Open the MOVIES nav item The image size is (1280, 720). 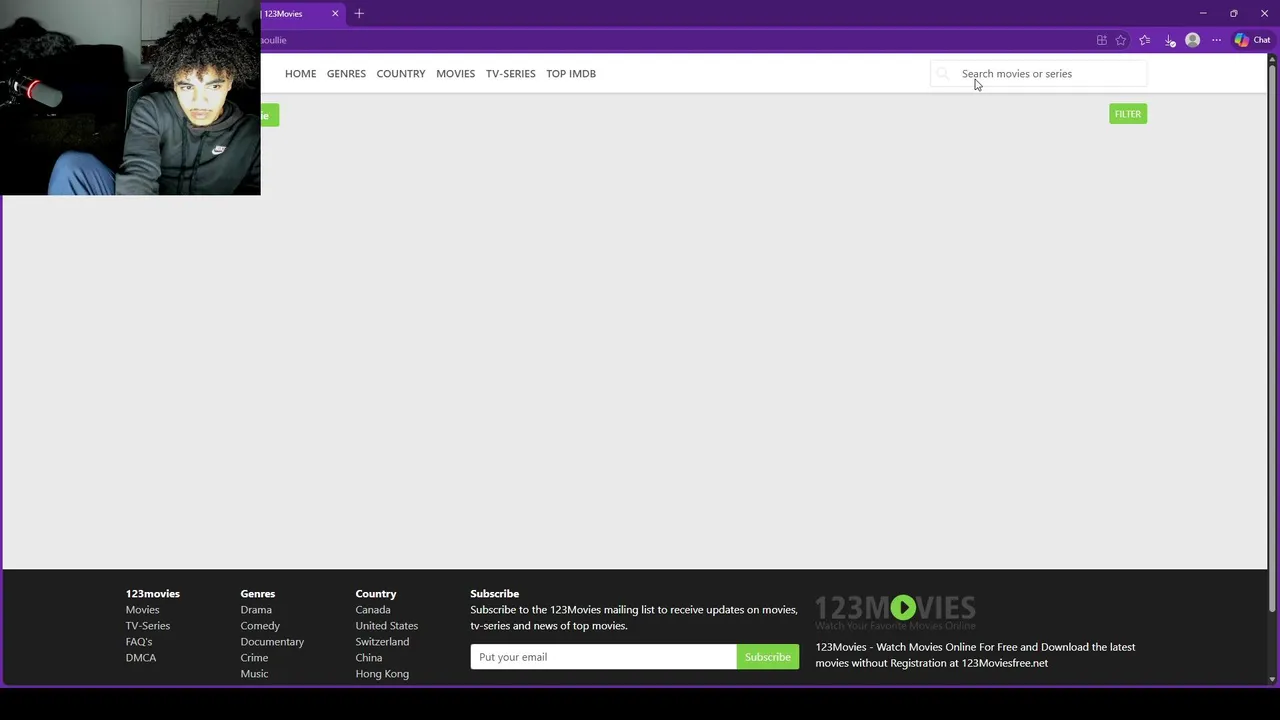455,74
